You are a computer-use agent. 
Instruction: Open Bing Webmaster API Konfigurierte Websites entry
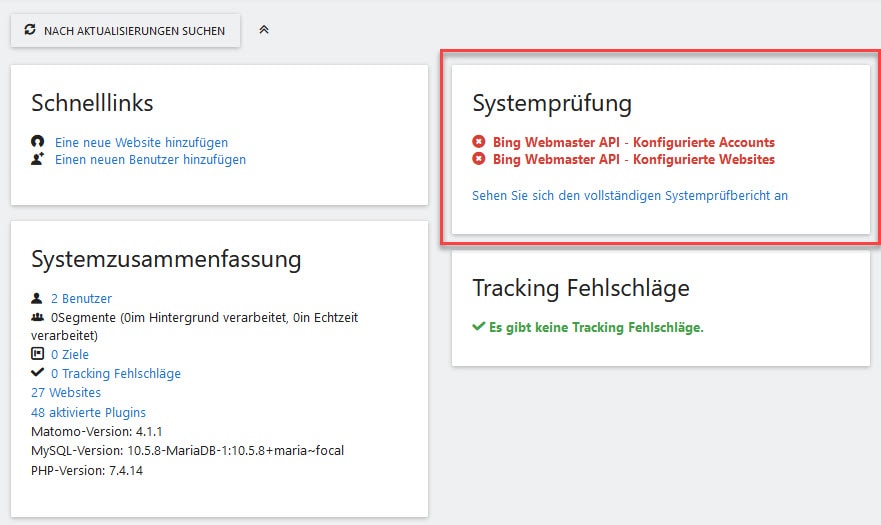634,160
